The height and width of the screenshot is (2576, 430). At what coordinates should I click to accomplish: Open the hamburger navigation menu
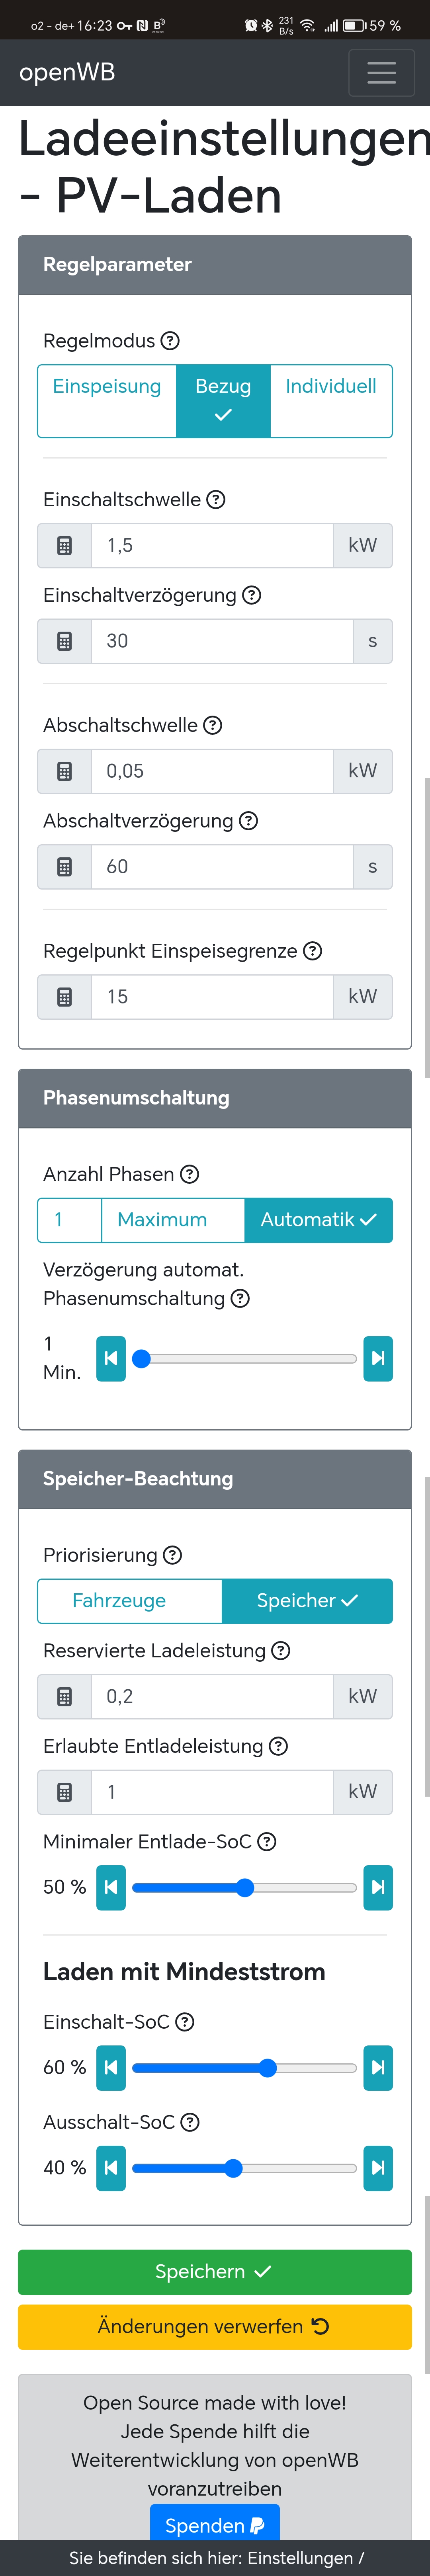click(381, 73)
